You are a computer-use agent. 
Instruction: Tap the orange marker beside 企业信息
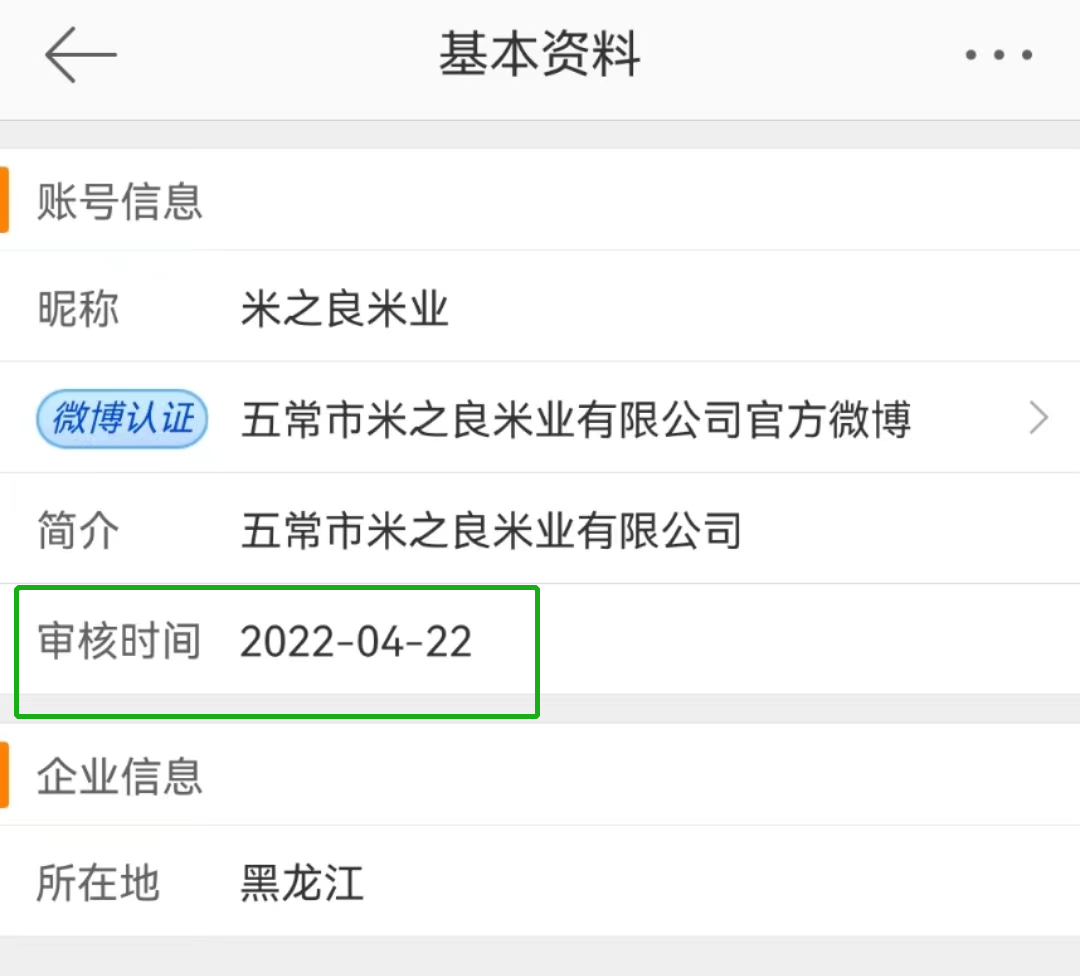4,776
